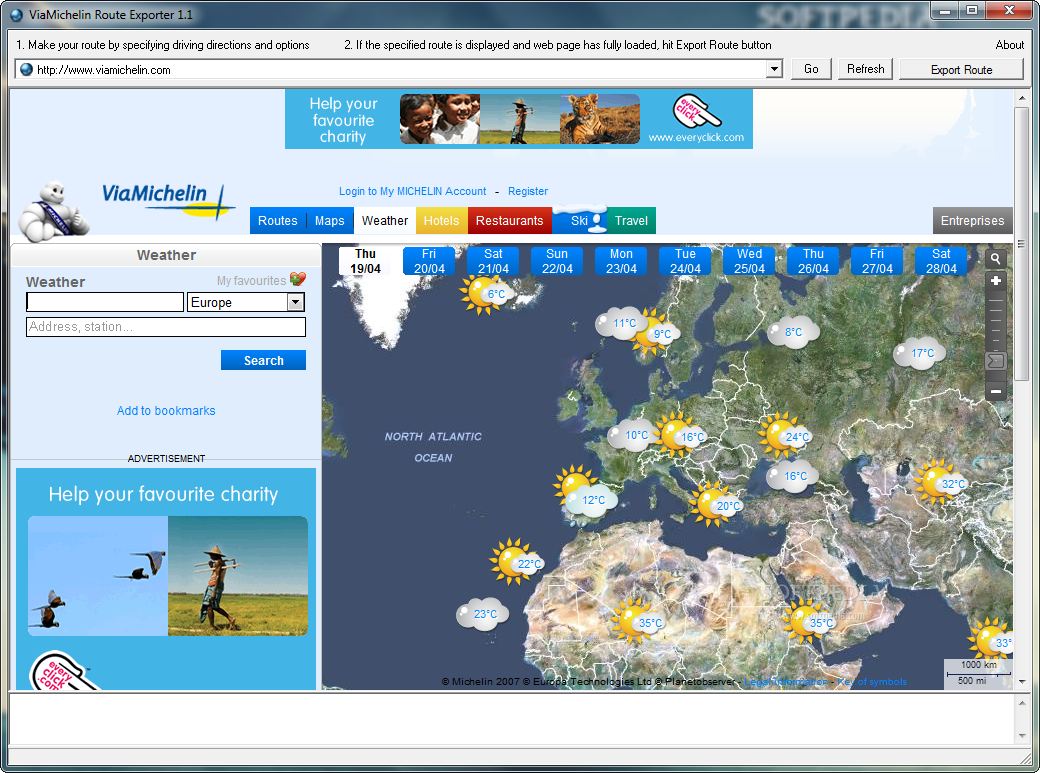This screenshot has height=773, width=1040.
Task: Select the Sat 21/04 forecast day
Action: coord(493,261)
